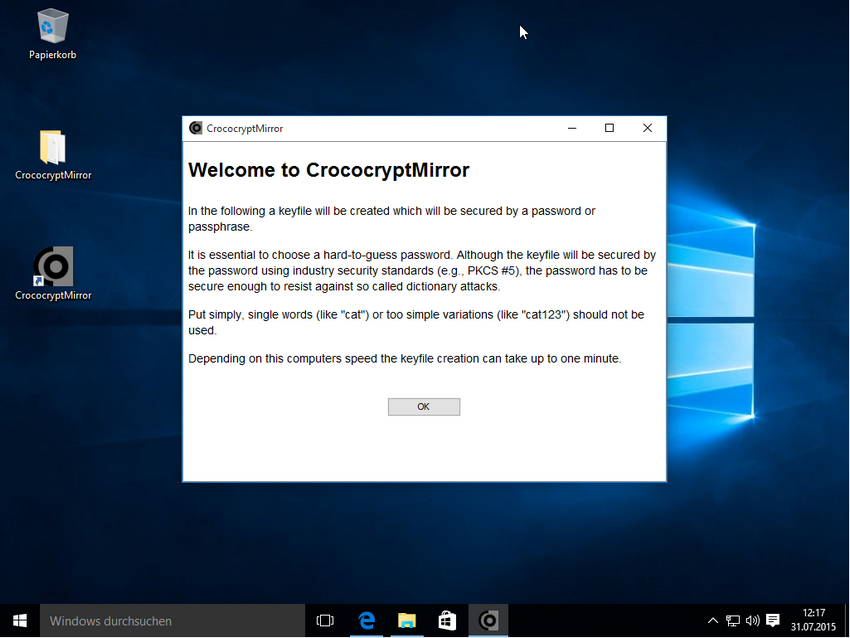The width and height of the screenshot is (850, 638).
Task: Open File Explorer from the taskbar
Action: (x=407, y=621)
